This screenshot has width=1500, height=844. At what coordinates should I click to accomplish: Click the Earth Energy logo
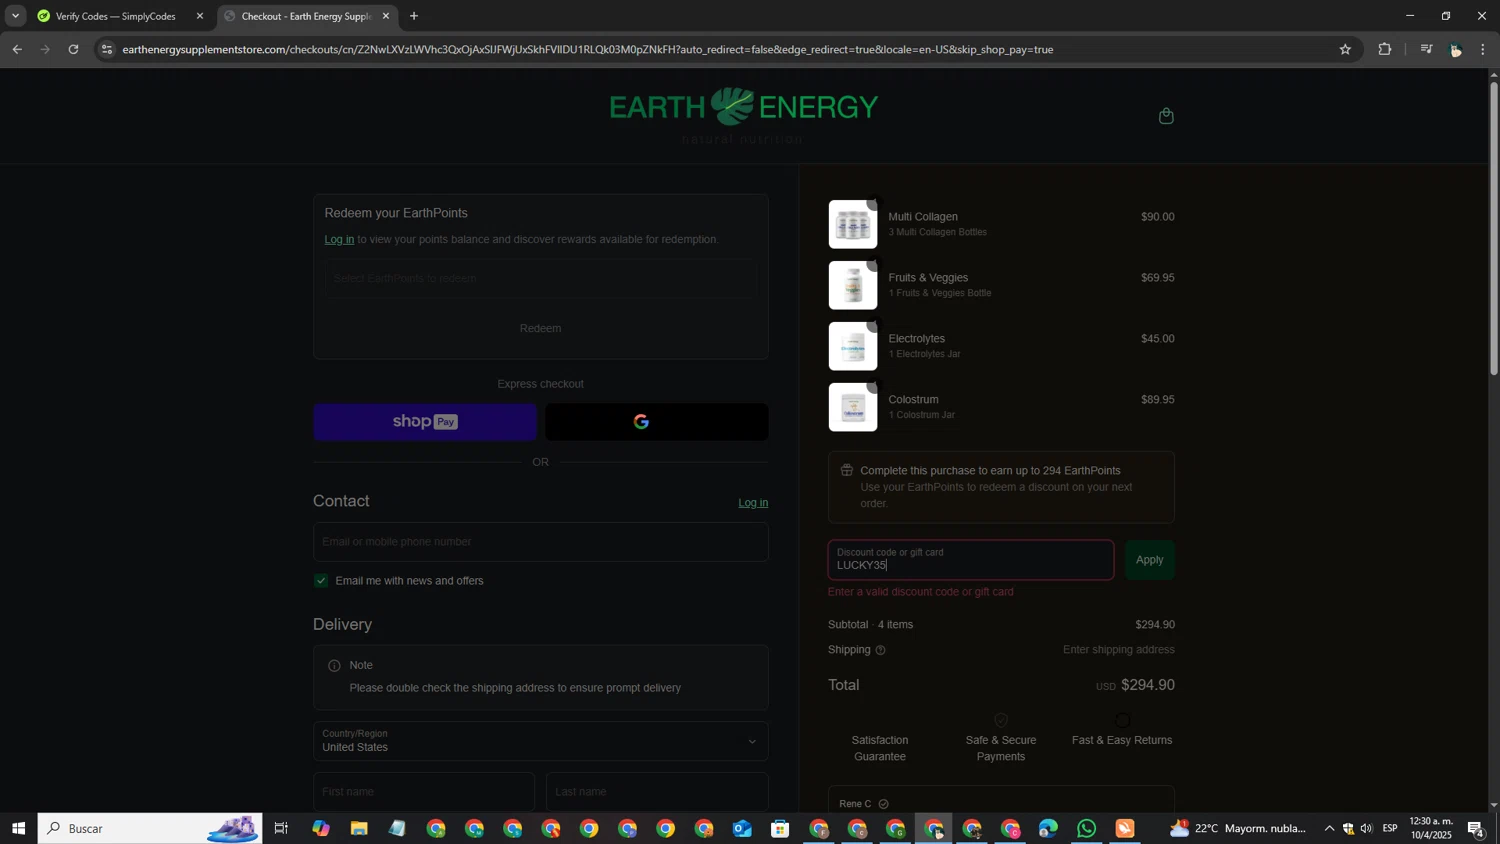(744, 114)
